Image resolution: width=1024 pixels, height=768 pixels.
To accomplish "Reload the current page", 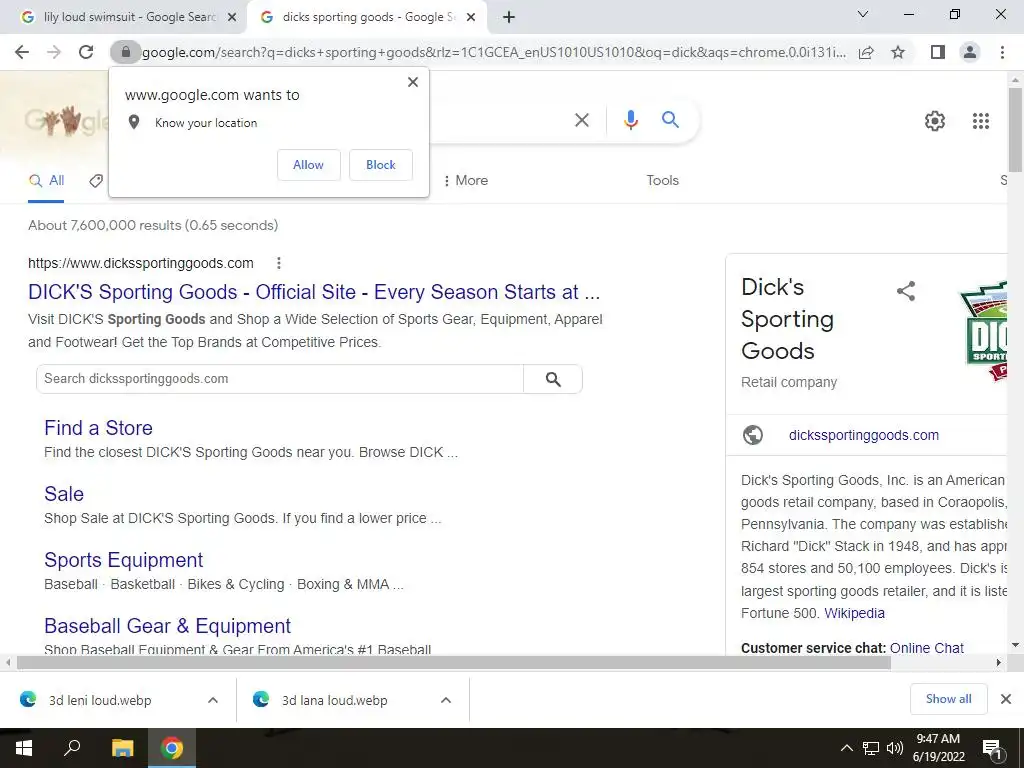I will [86, 52].
